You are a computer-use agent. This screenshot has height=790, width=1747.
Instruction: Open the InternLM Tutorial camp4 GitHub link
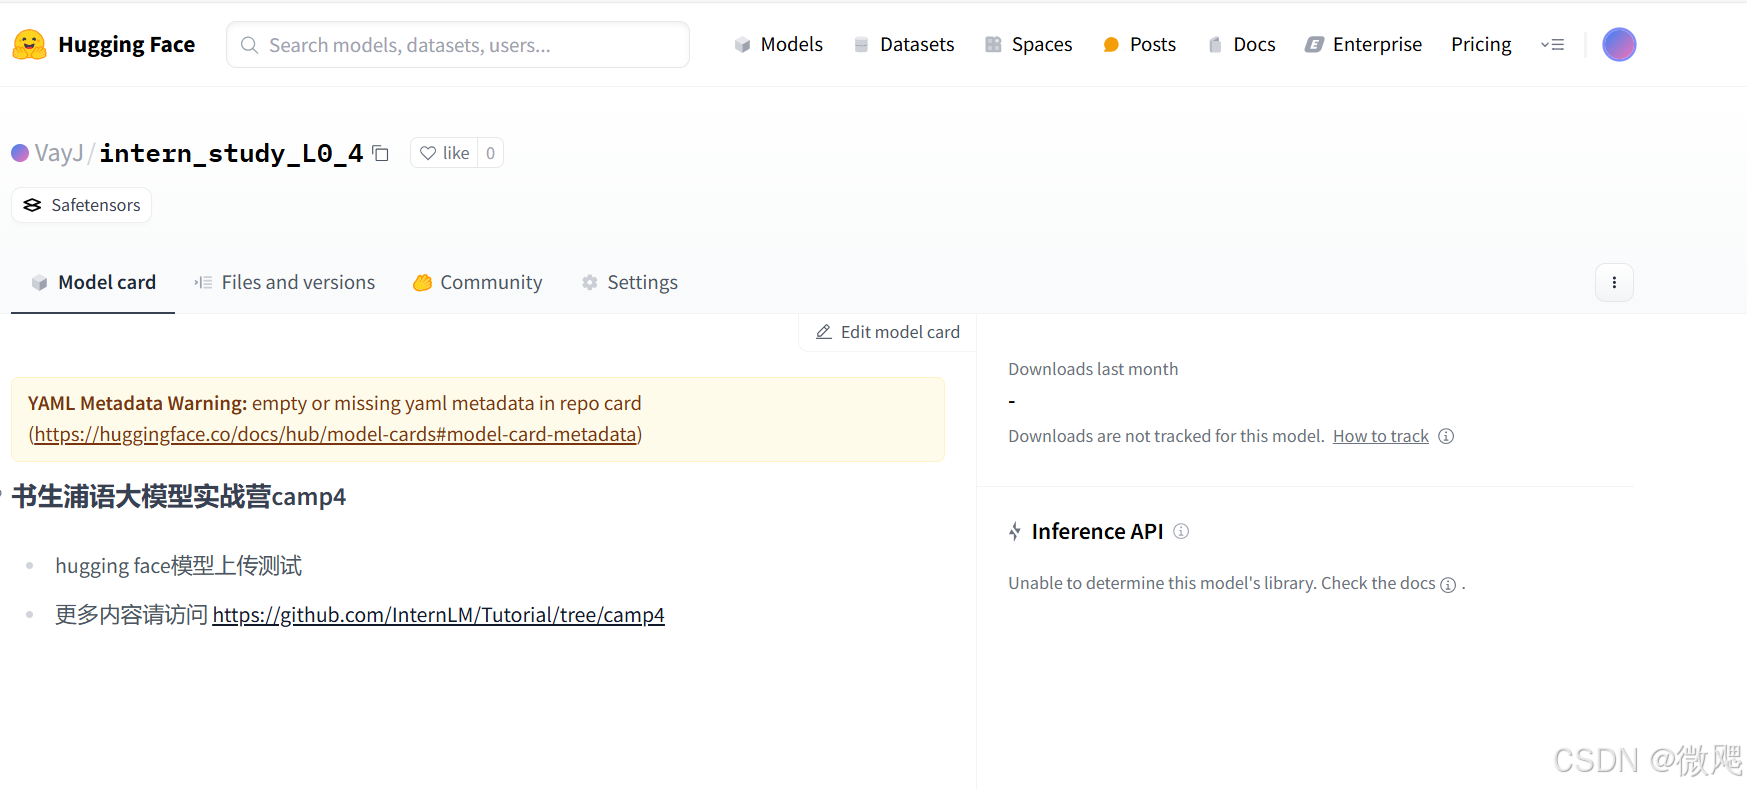(438, 615)
